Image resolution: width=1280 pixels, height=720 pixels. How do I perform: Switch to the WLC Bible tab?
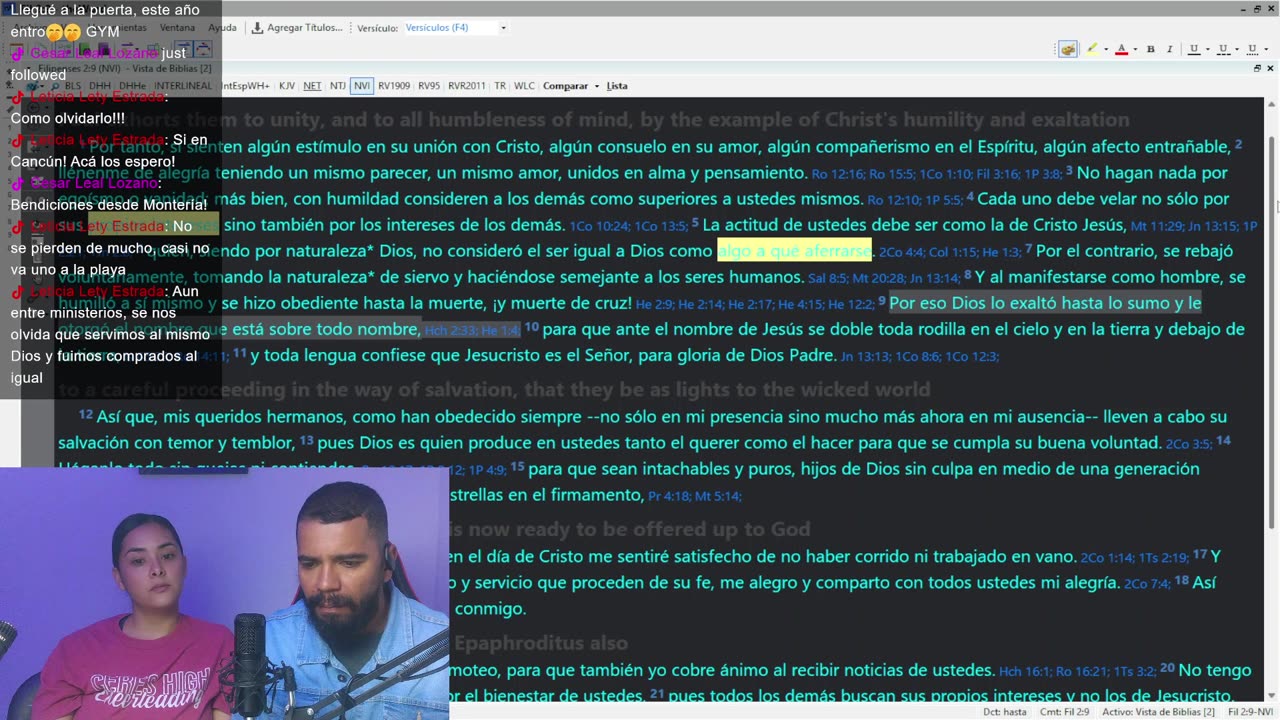tap(524, 86)
